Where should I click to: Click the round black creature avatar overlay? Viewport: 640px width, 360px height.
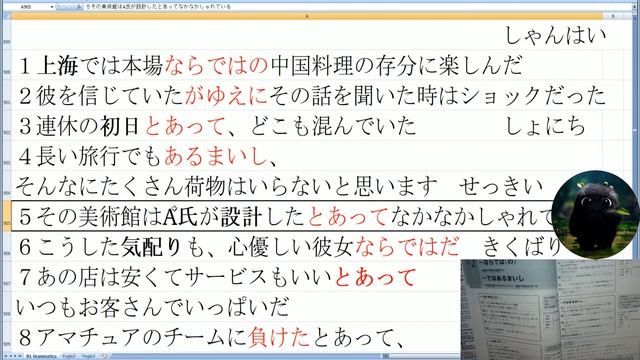(x=595, y=215)
